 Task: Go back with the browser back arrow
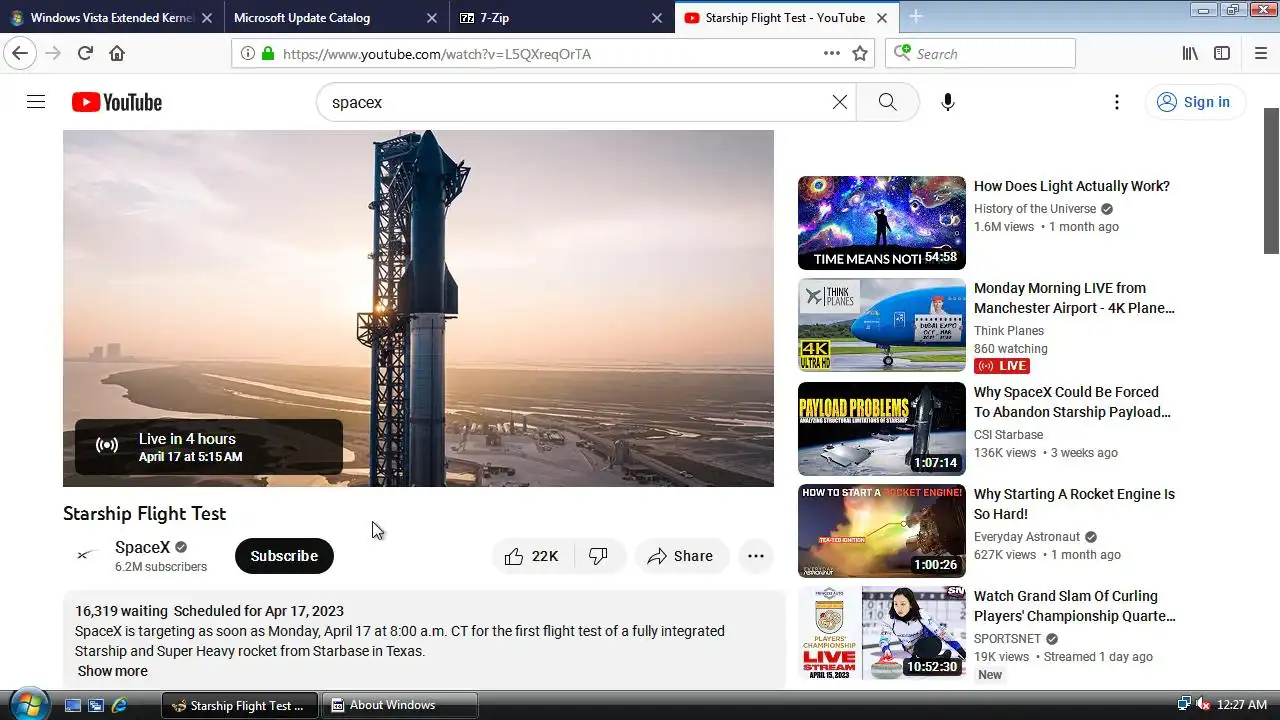pos(20,53)
